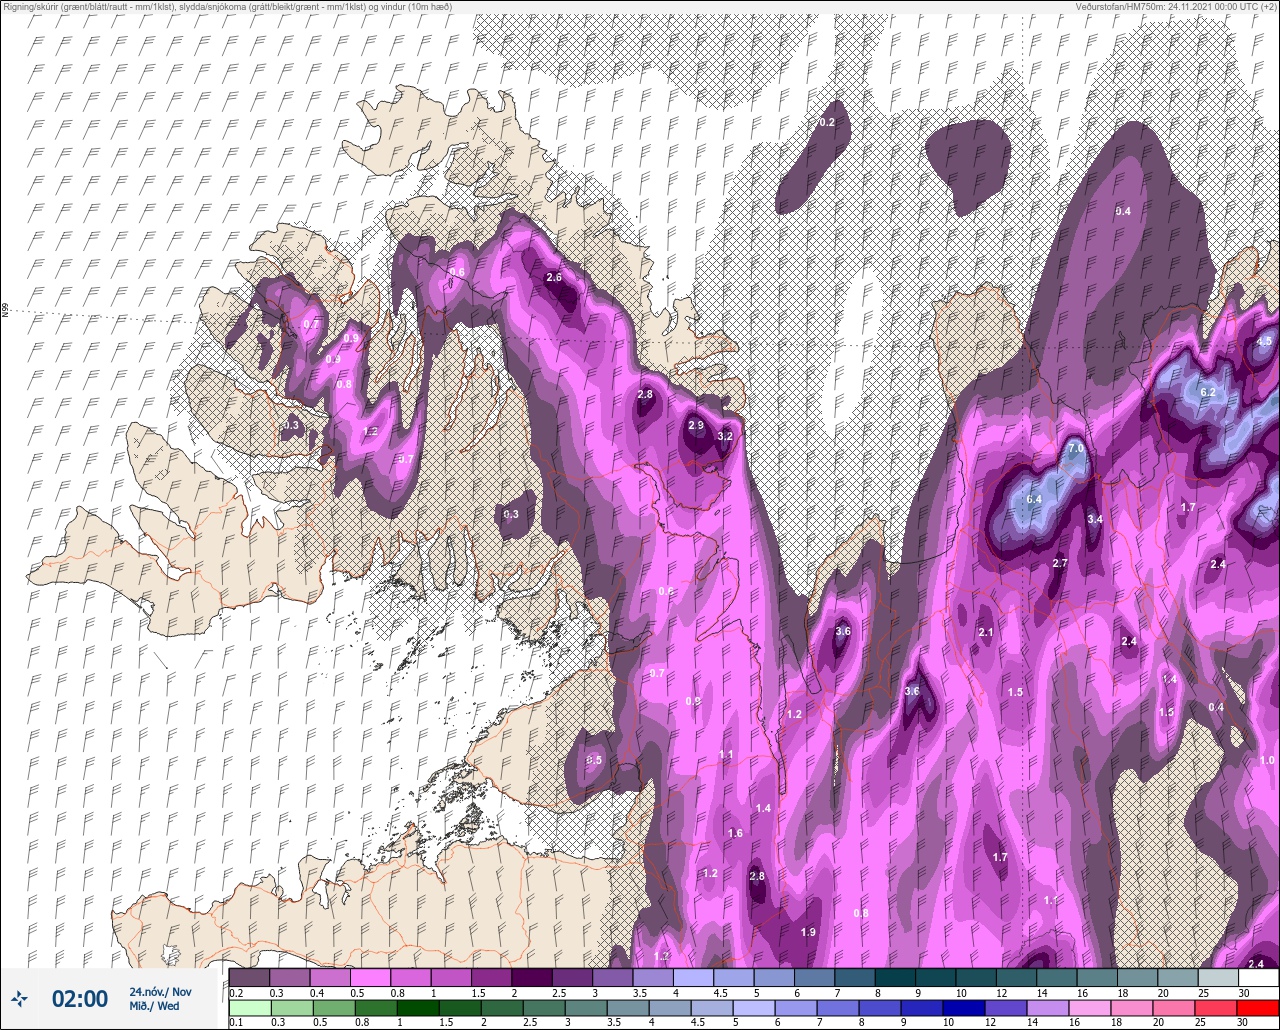Click the 3.4 precipitation value on map

1095,519
